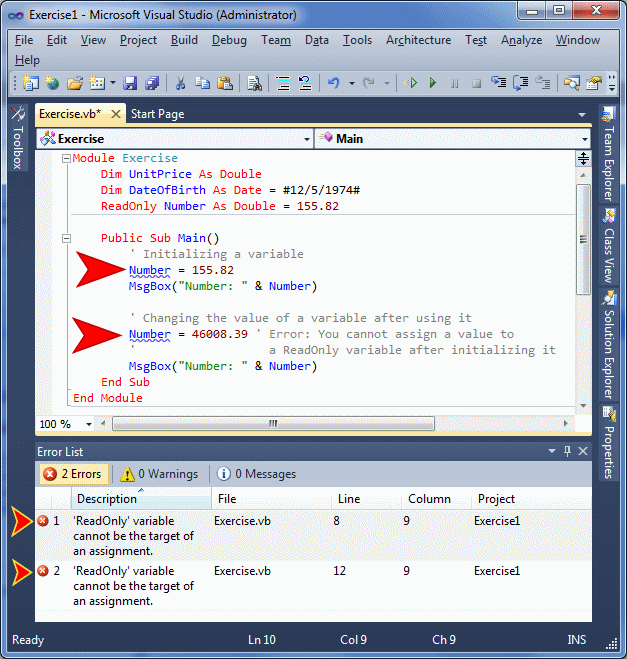This screenshot has height=659, width=627.
Task: Click the Step Out toolbar icon
Action: 543,83
